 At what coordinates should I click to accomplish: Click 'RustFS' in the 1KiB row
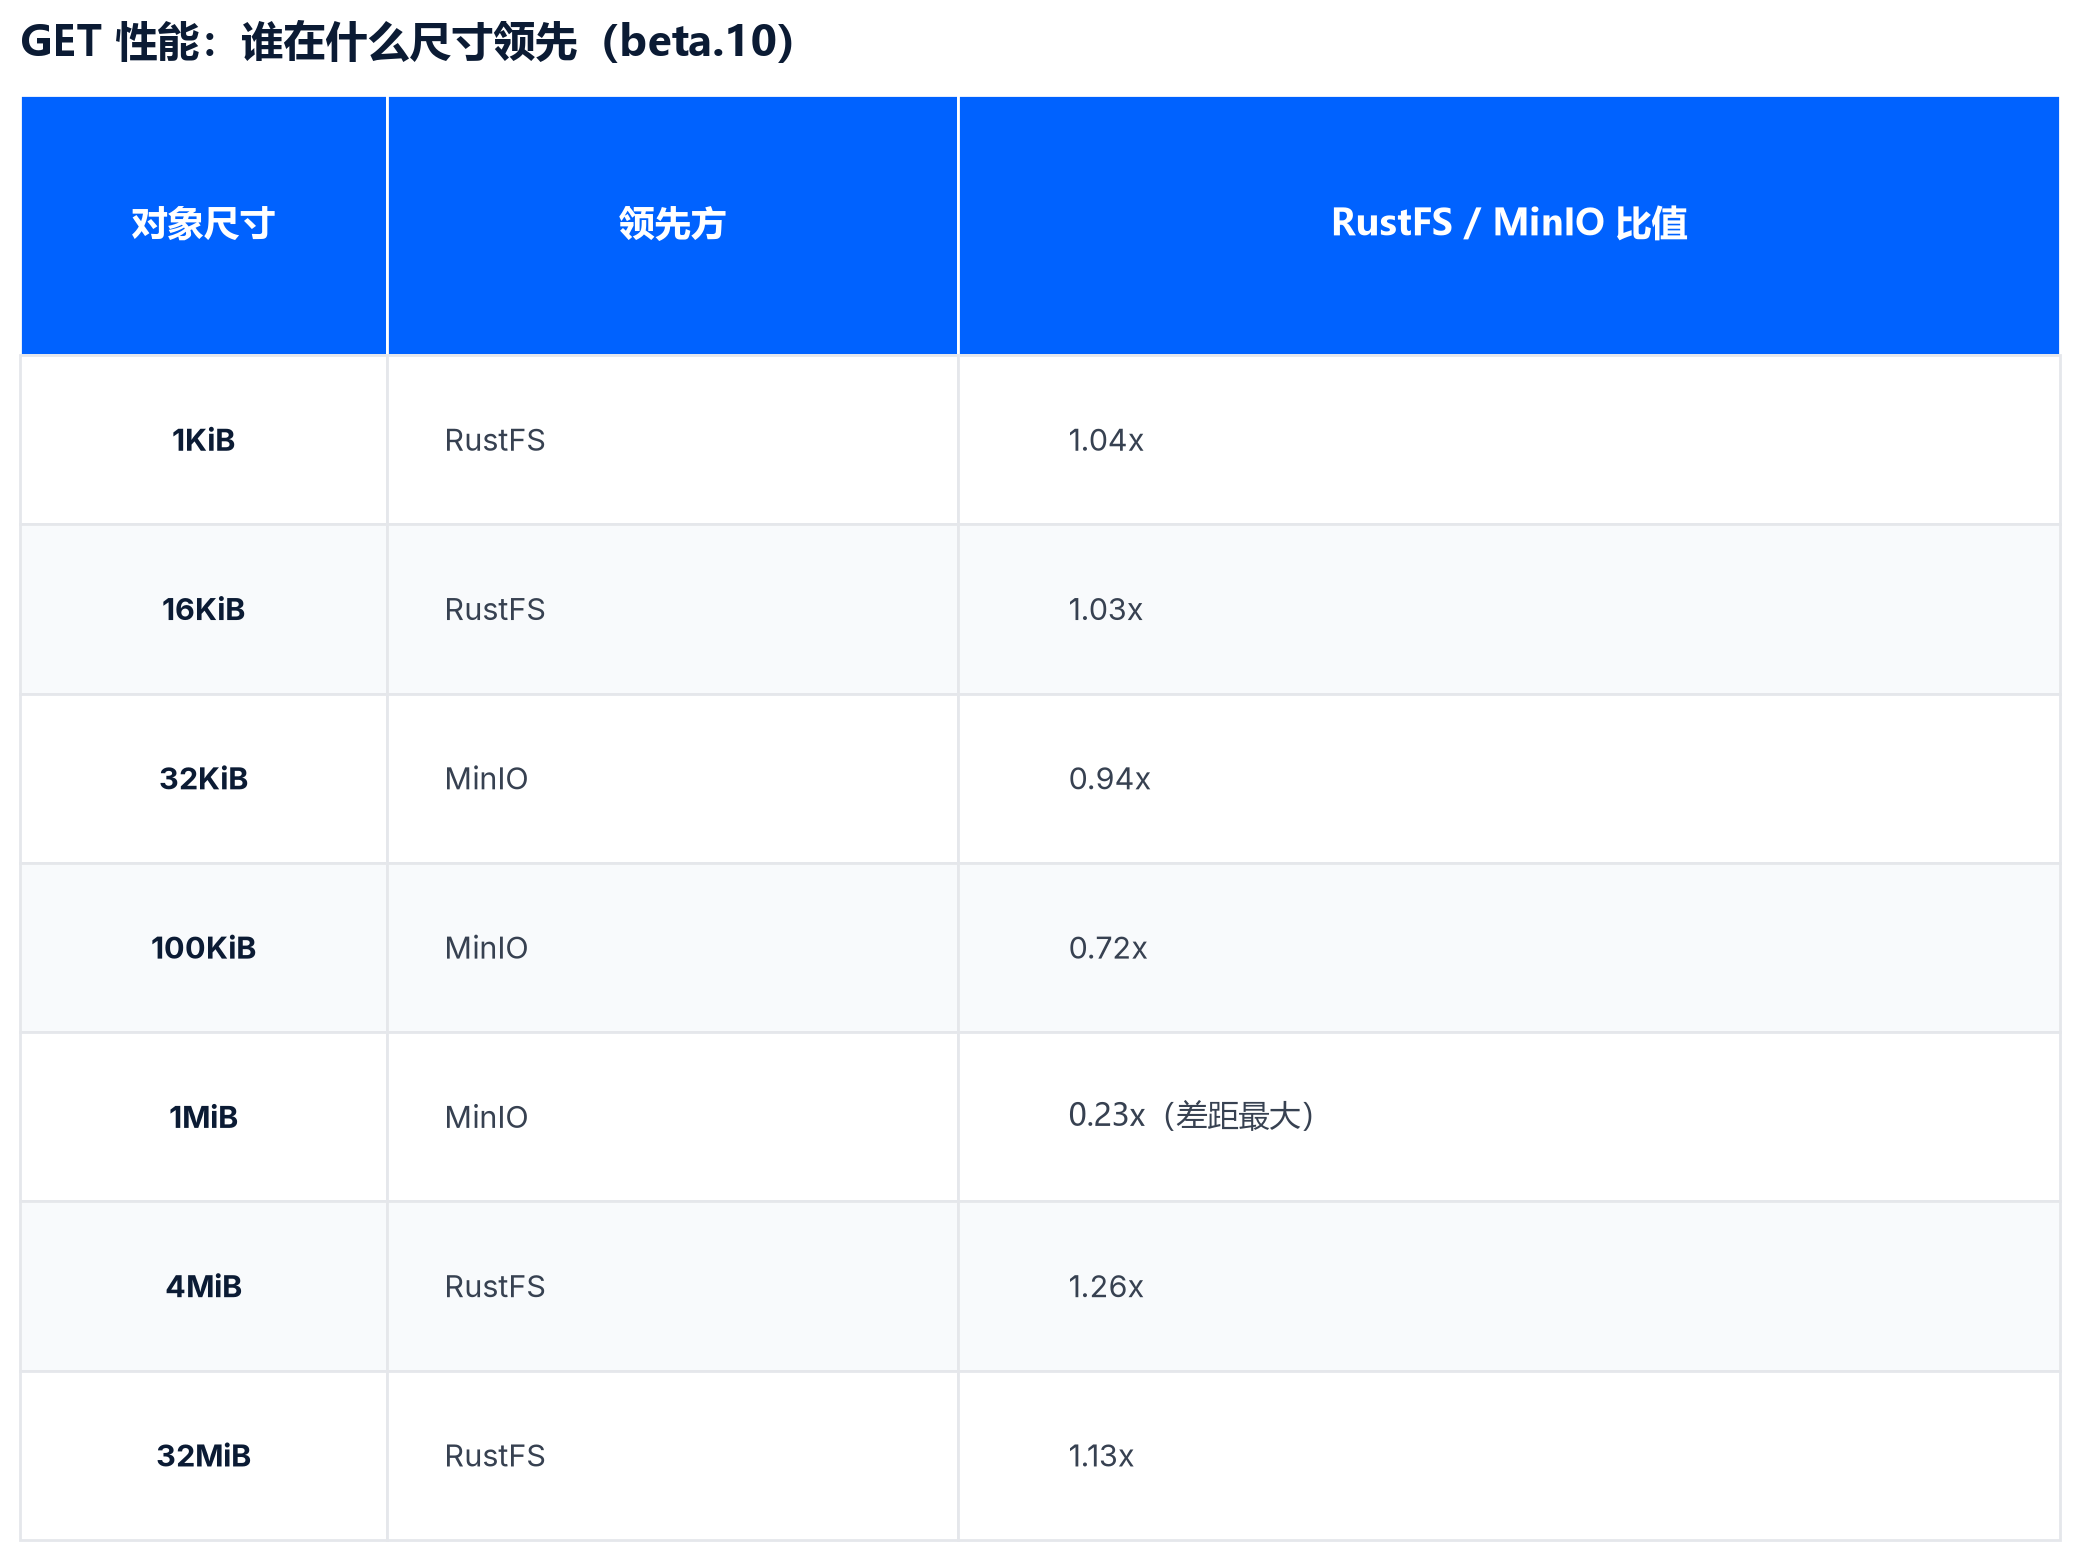(495, 440)
